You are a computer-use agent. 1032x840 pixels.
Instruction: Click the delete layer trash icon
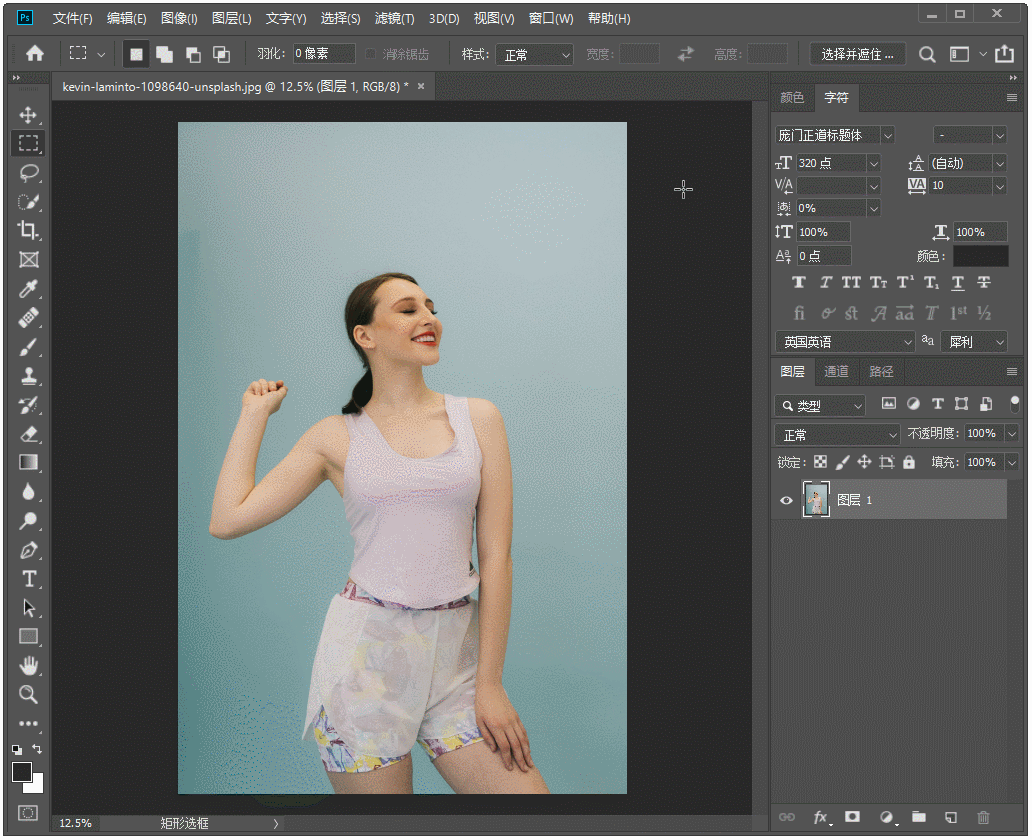(x=983, y=818)
